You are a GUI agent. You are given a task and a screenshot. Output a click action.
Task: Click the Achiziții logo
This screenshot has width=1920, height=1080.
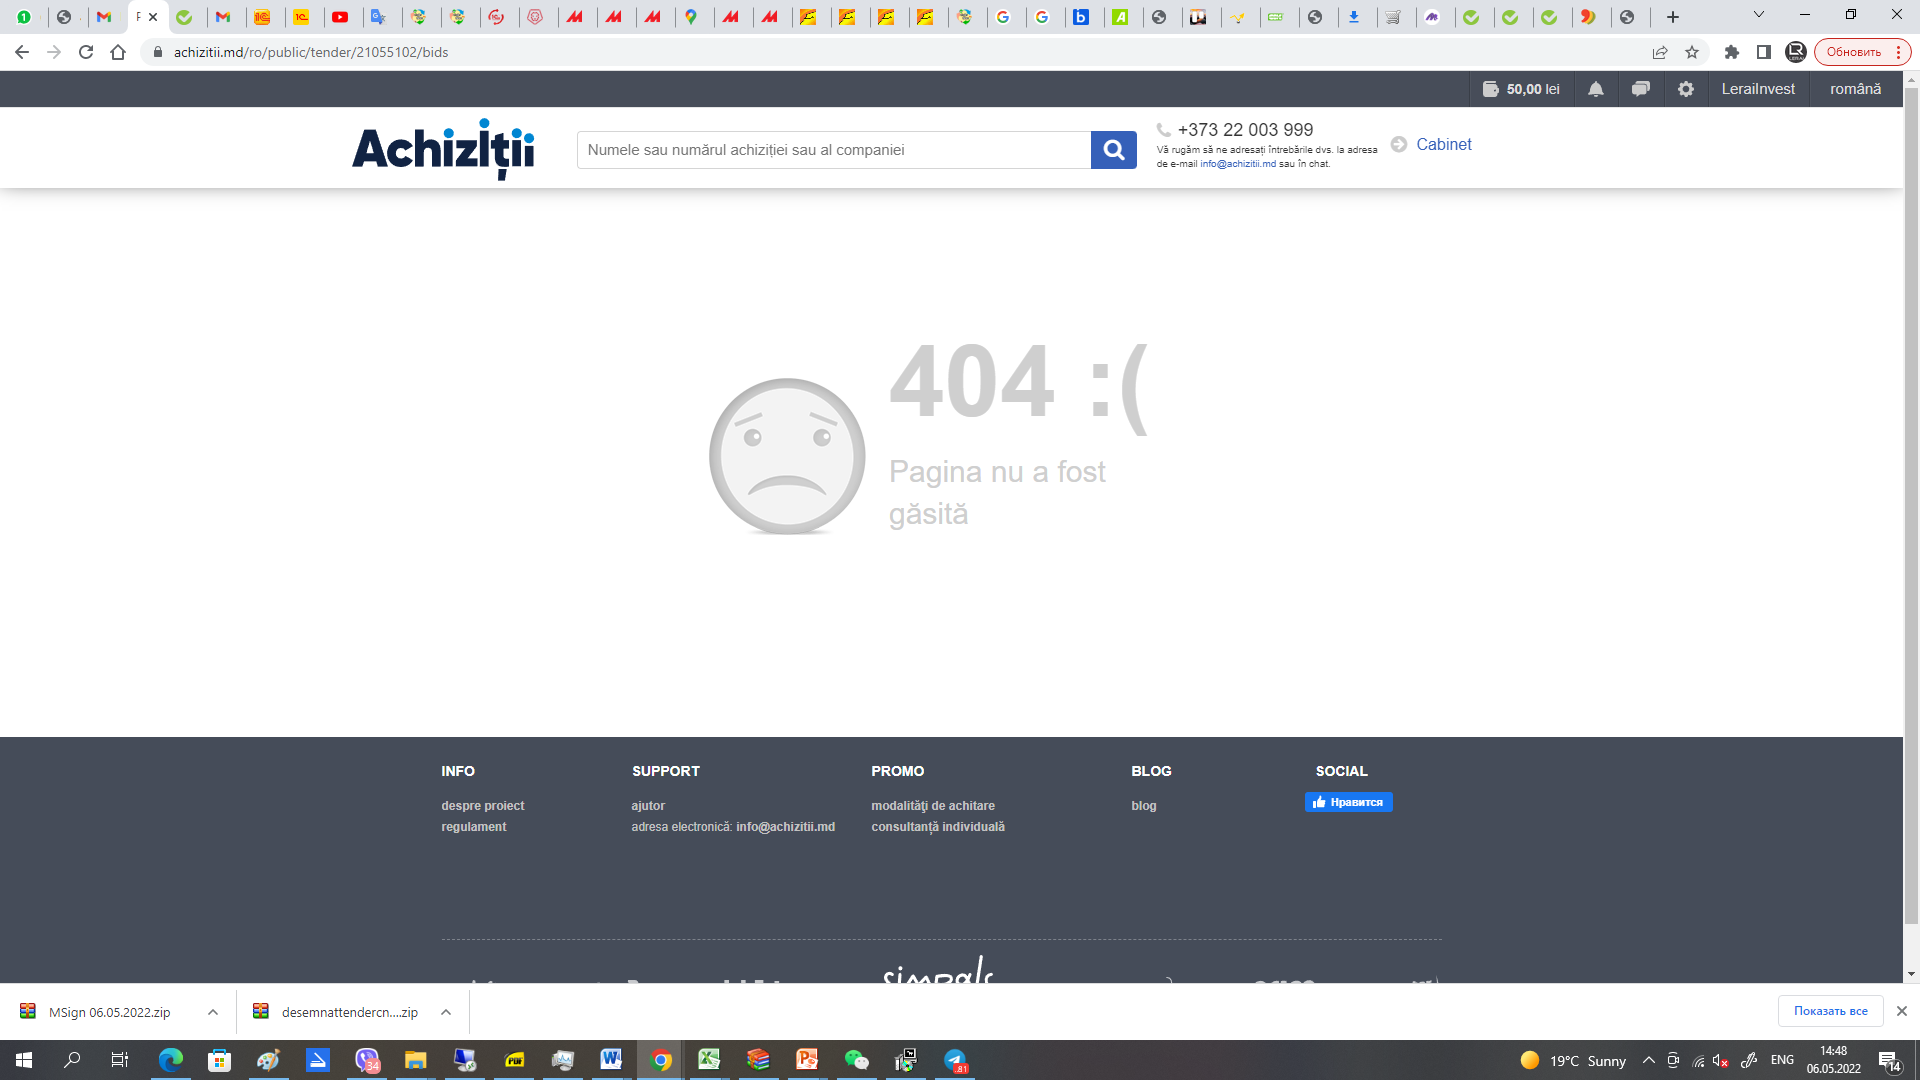[x=443, y=149]
